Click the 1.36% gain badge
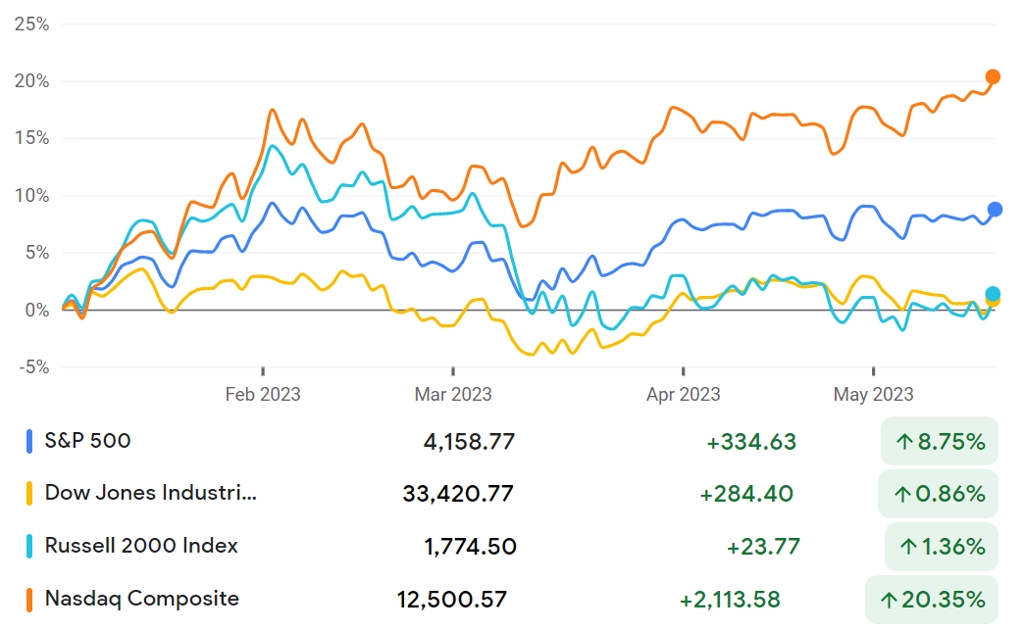Image resolution: width=1024 pixels, height=631 pixels. point(941,547)
